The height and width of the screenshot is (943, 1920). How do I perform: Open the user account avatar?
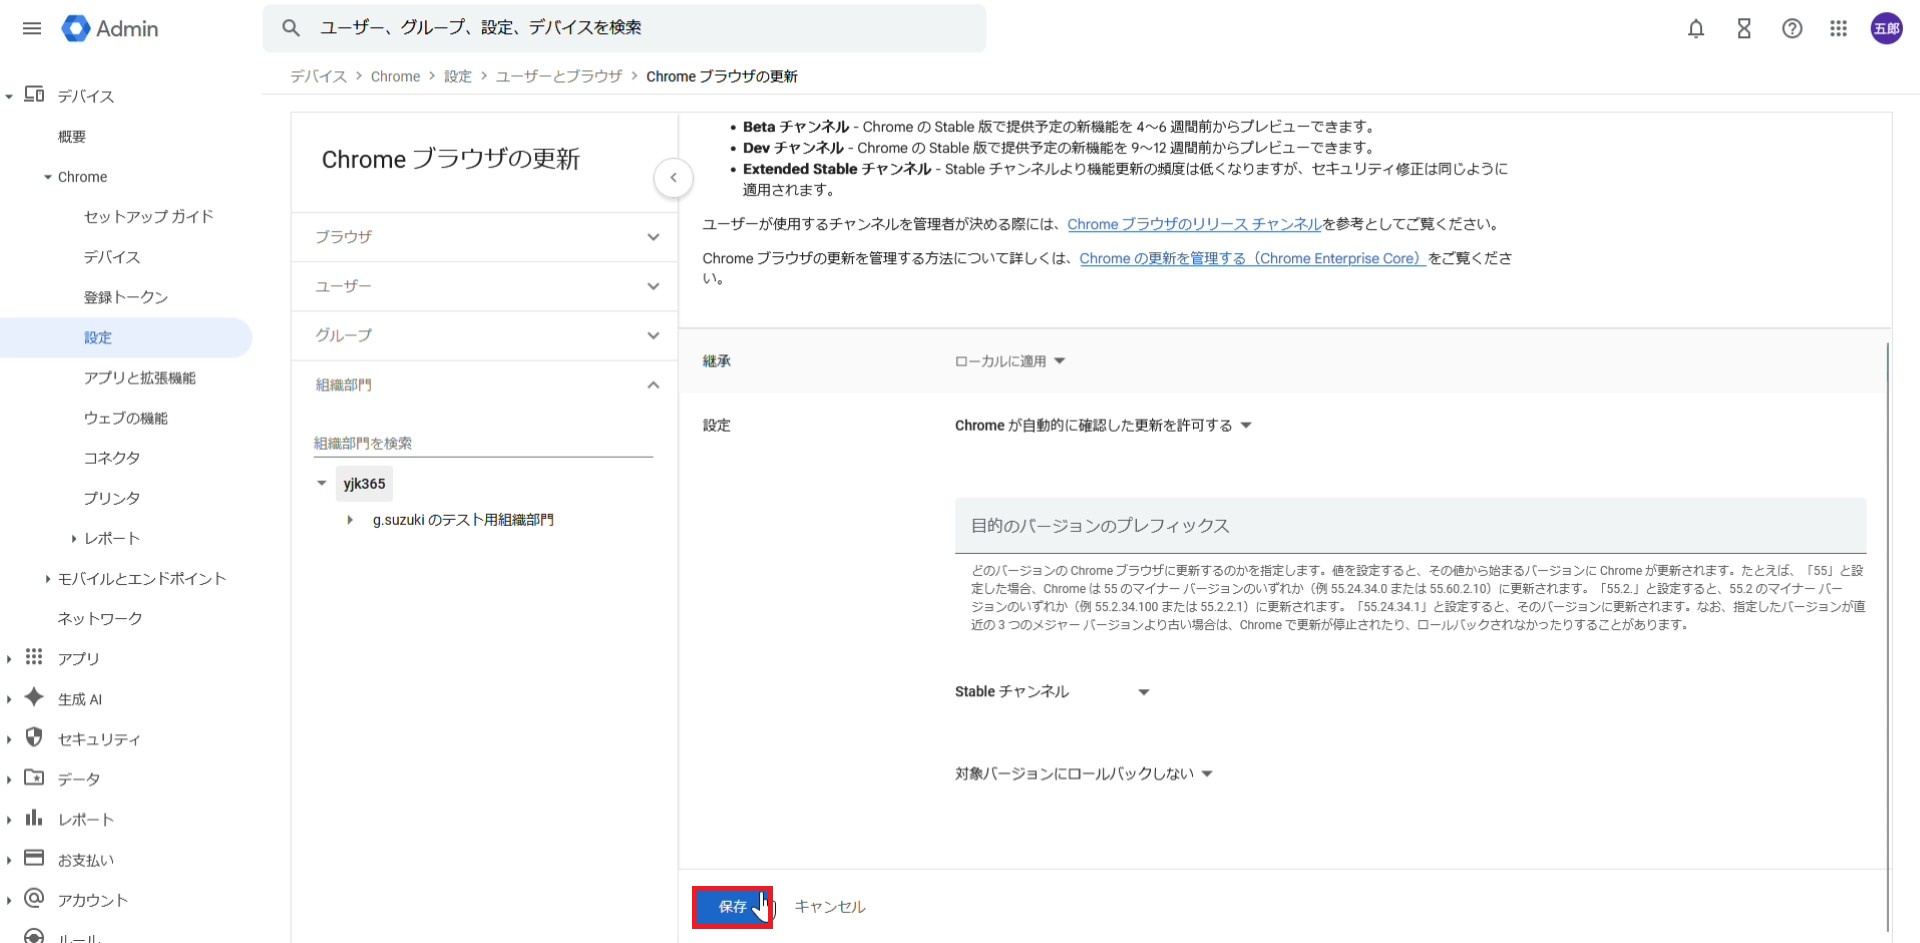point(1886,29)
